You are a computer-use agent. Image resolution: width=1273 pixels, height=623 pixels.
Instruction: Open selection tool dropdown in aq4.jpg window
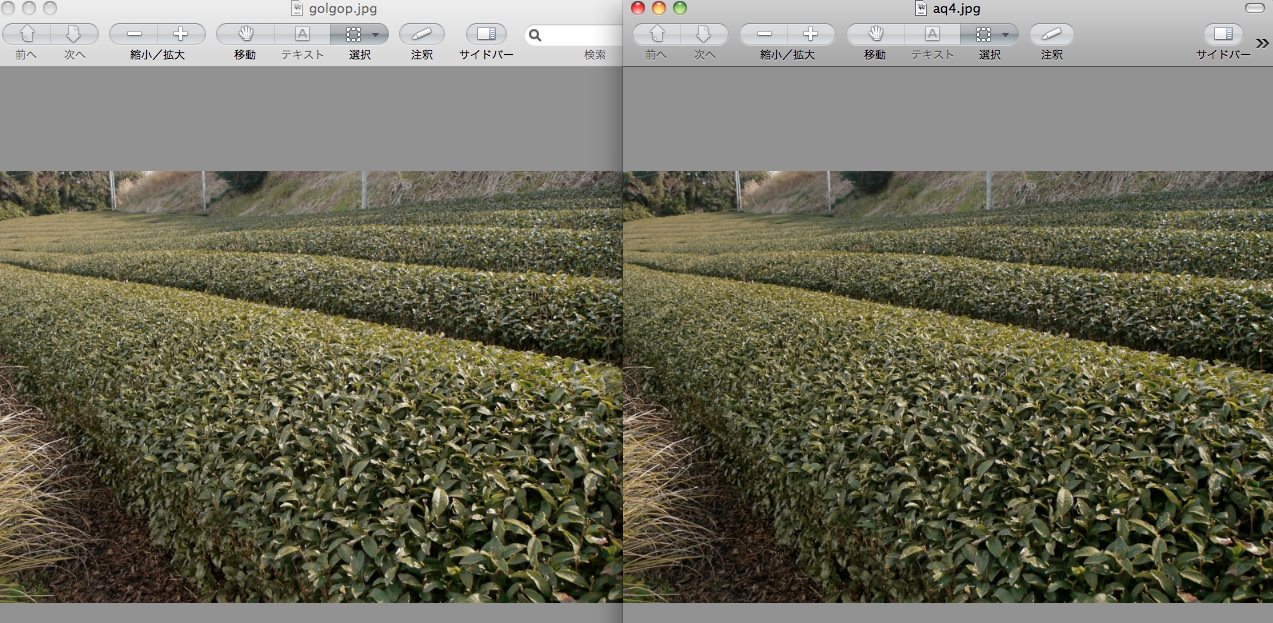click(x=1005, y=34)
